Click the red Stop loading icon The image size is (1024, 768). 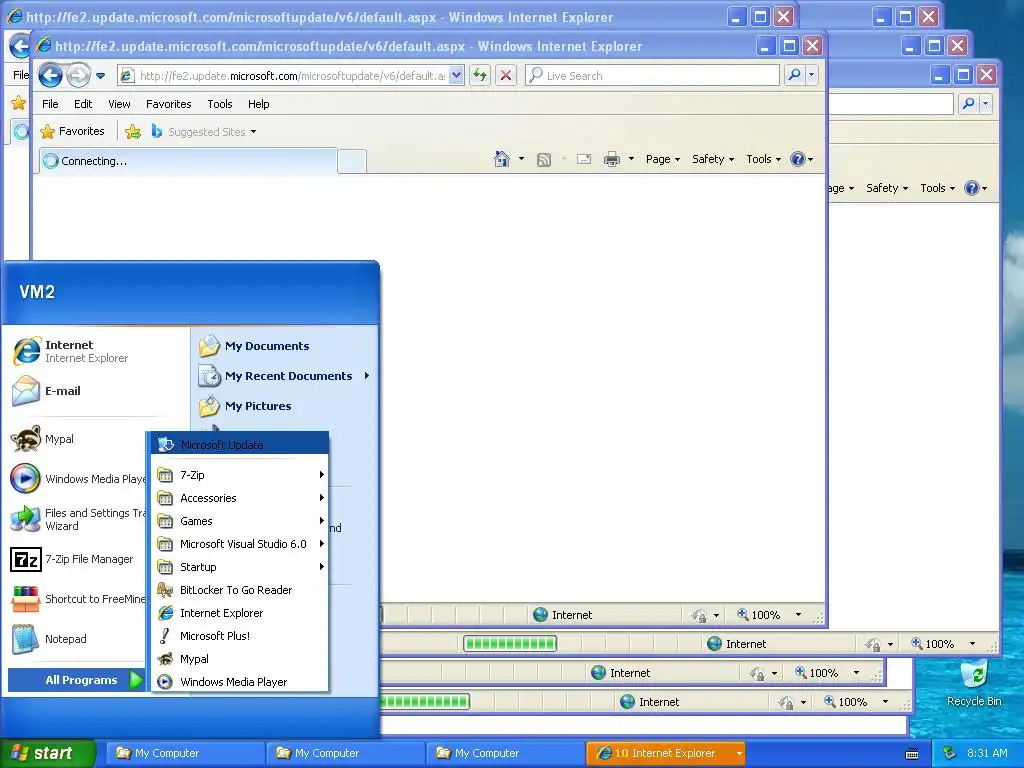[505, 75]
